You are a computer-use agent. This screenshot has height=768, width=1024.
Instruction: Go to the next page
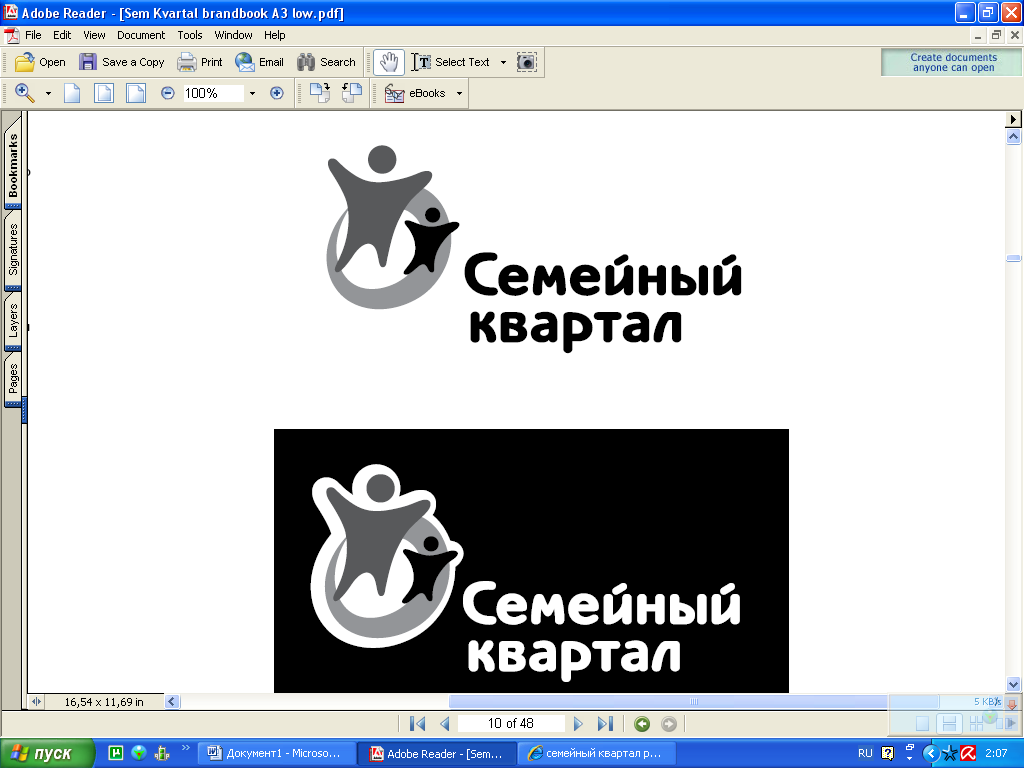[x=578, y=724]
